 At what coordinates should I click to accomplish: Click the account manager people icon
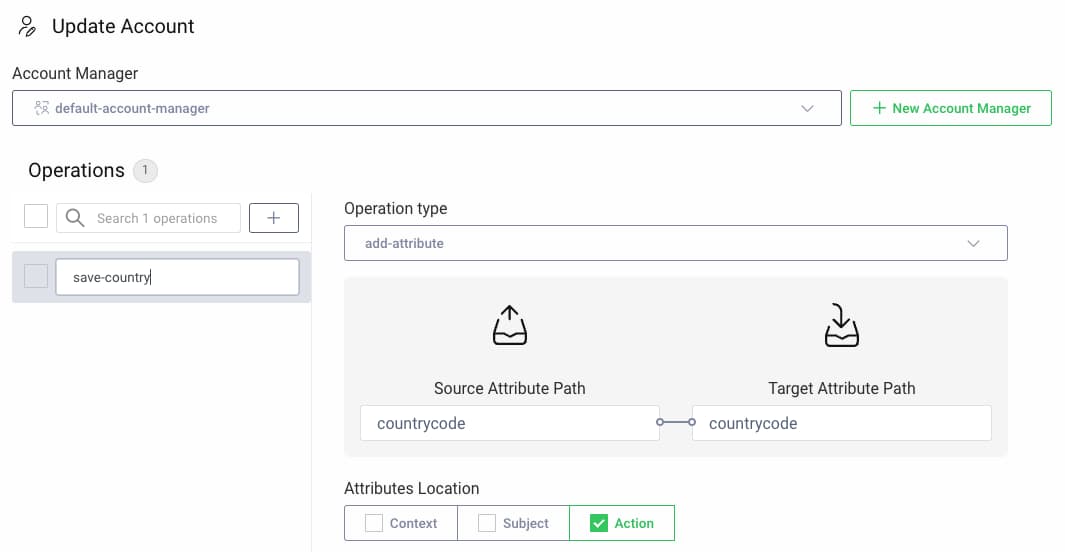pyautogui.click(x=42, y=108)
